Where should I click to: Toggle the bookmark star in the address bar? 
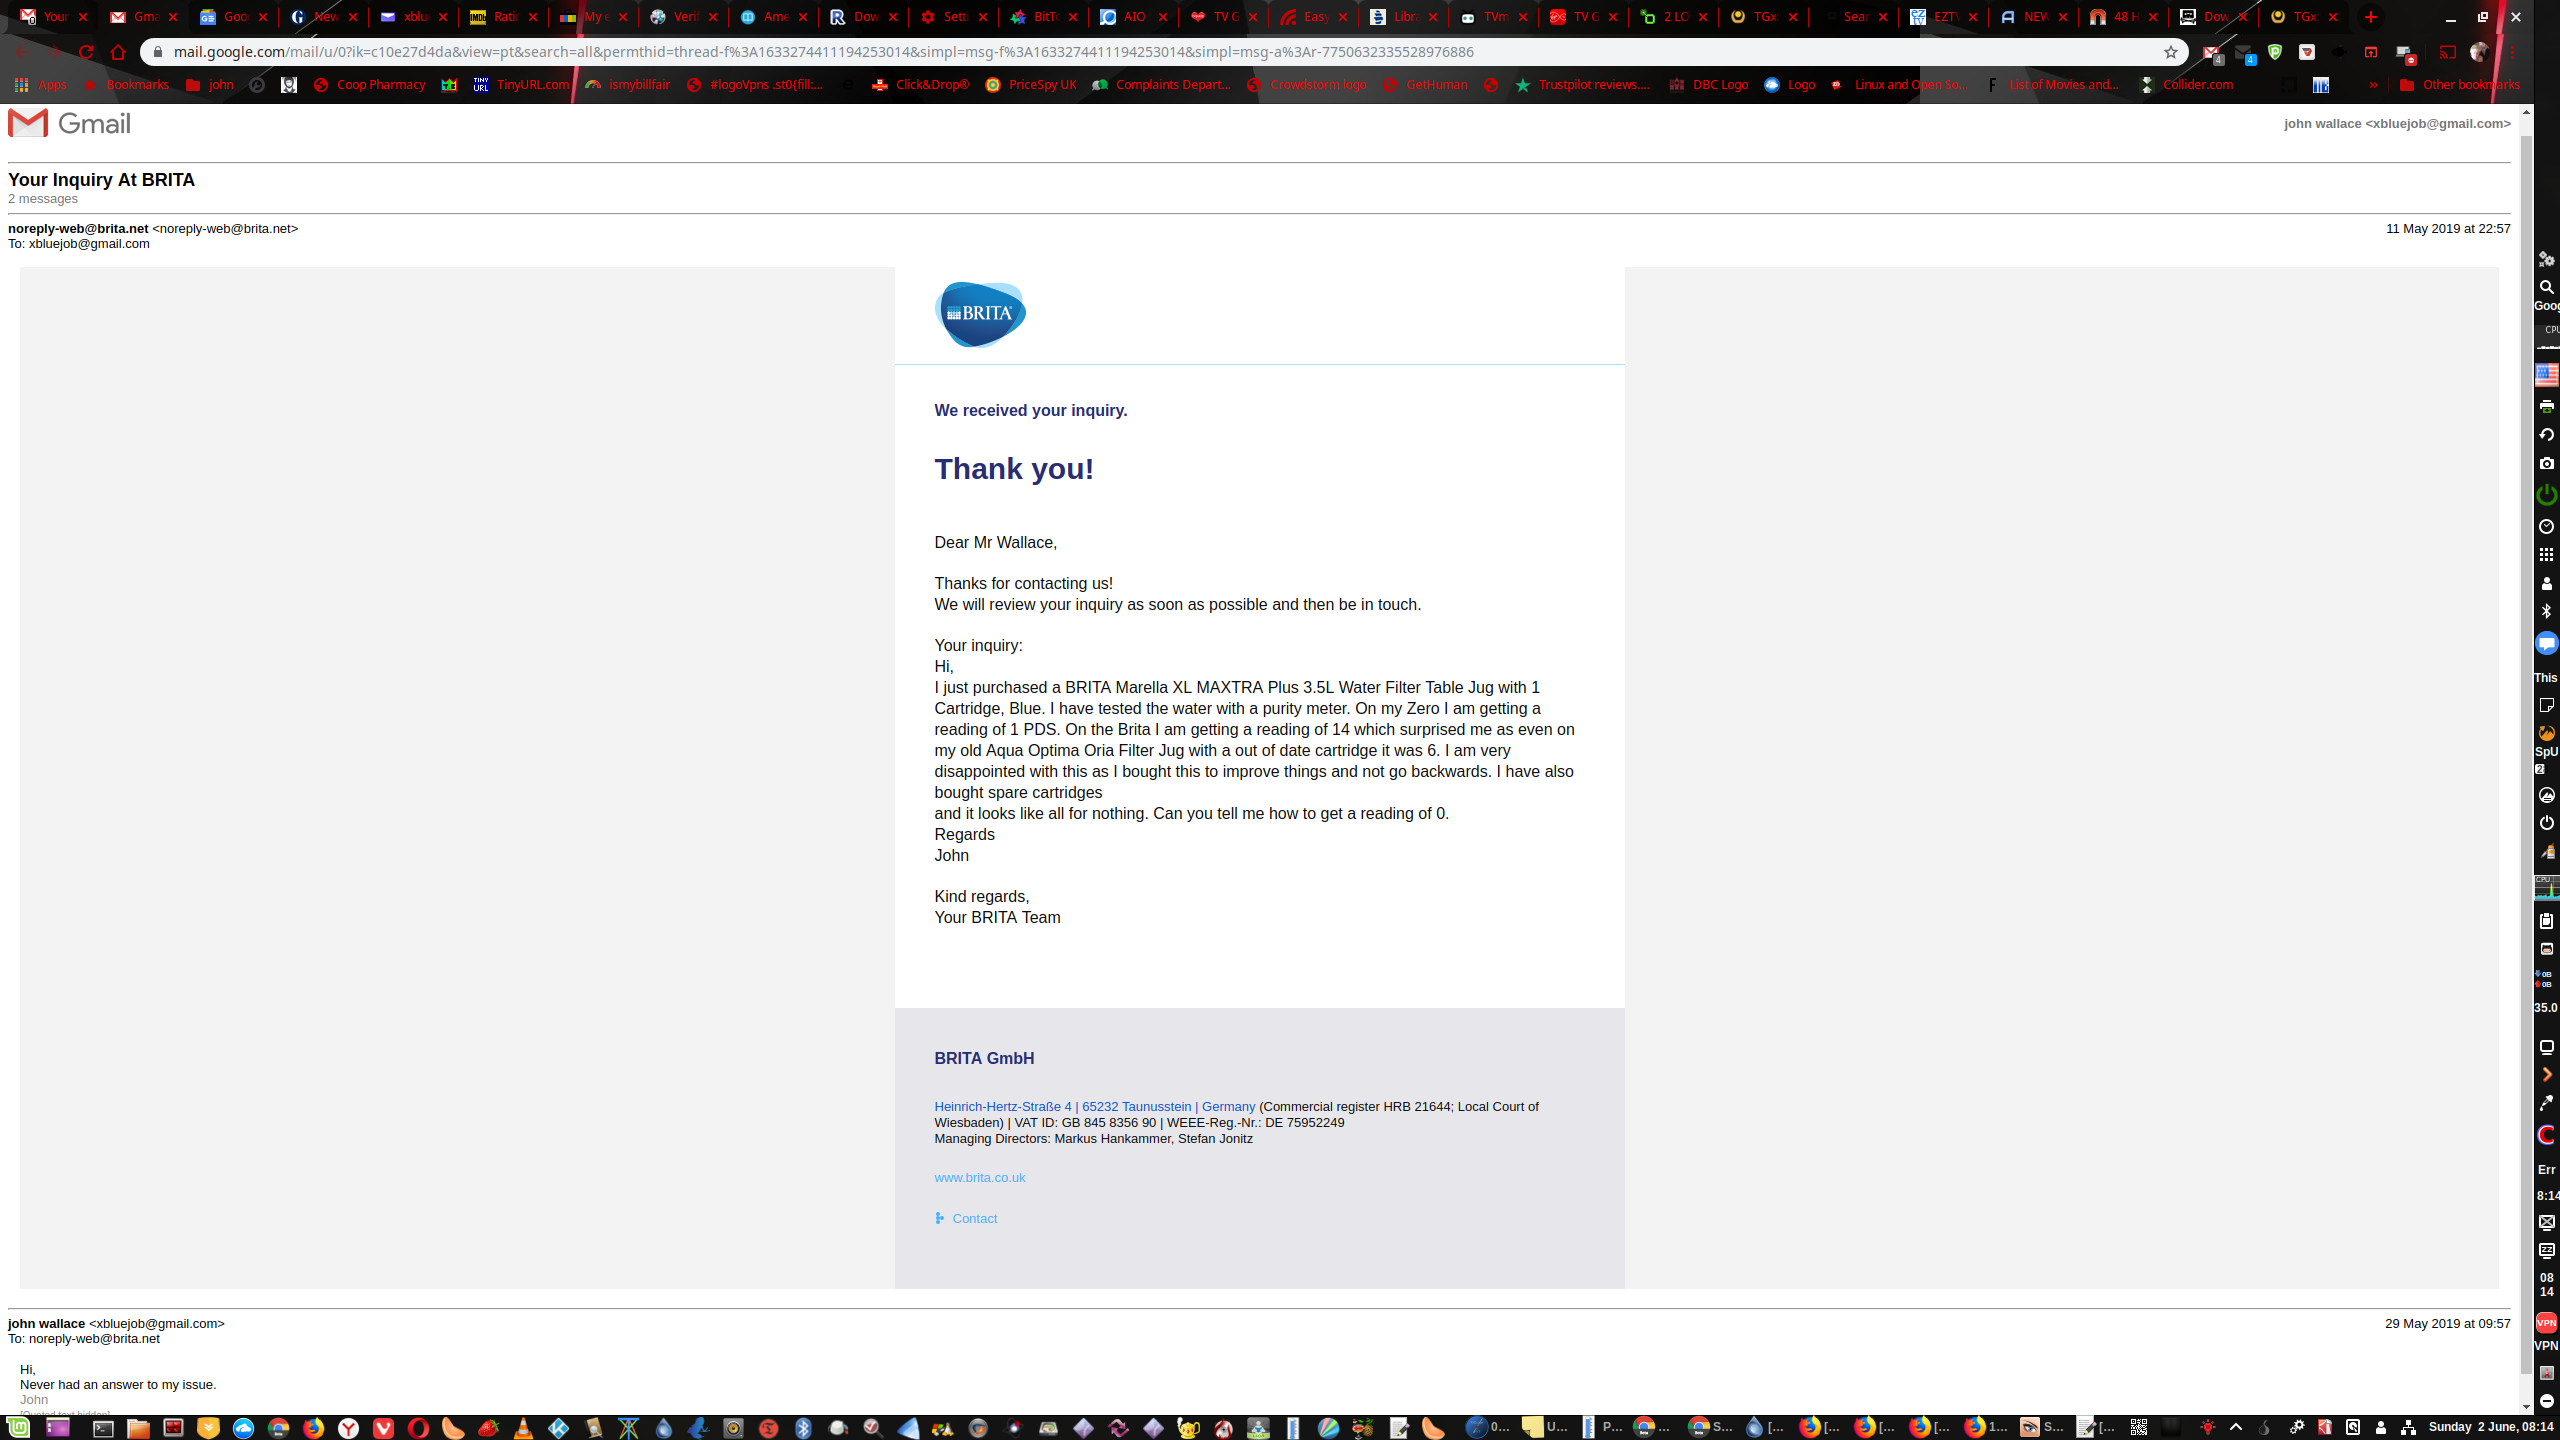2169,52
